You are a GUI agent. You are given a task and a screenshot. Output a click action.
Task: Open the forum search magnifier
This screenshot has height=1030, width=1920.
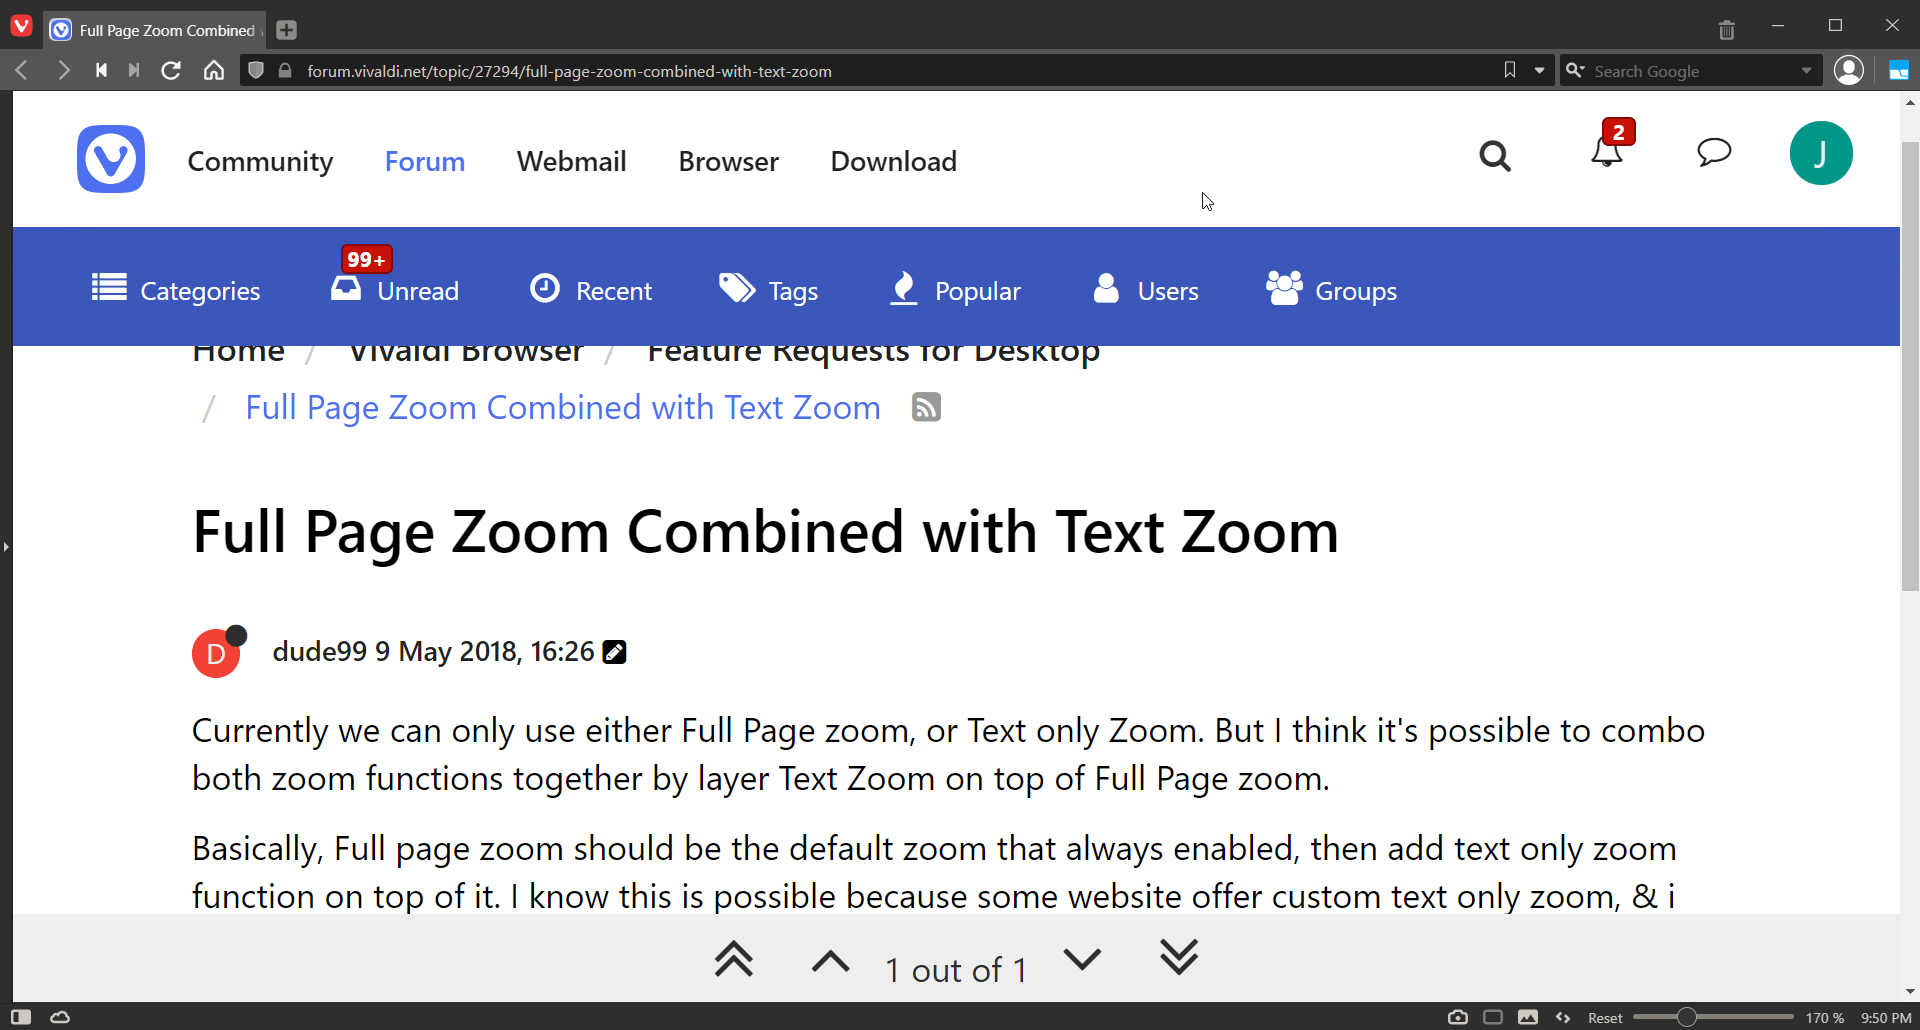click(1495, 157)
